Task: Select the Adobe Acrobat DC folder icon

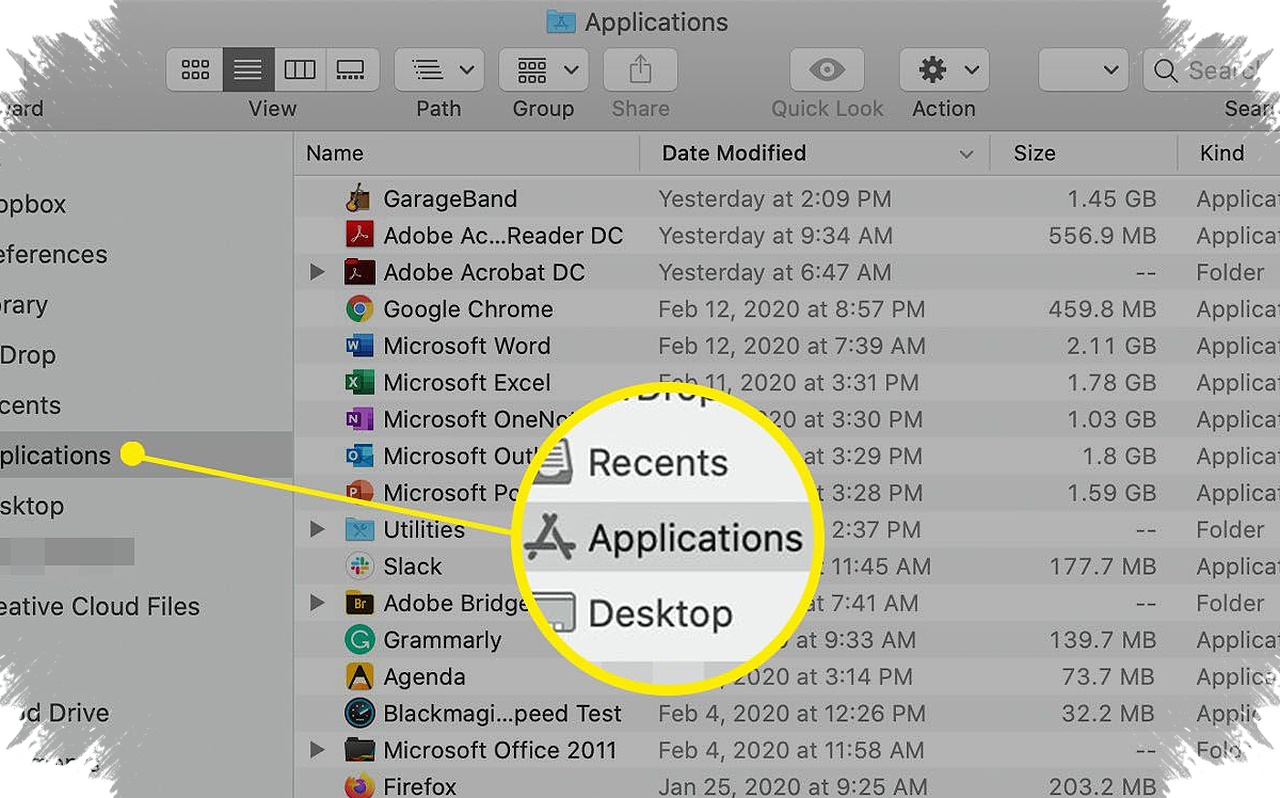Action: [359, 272]
